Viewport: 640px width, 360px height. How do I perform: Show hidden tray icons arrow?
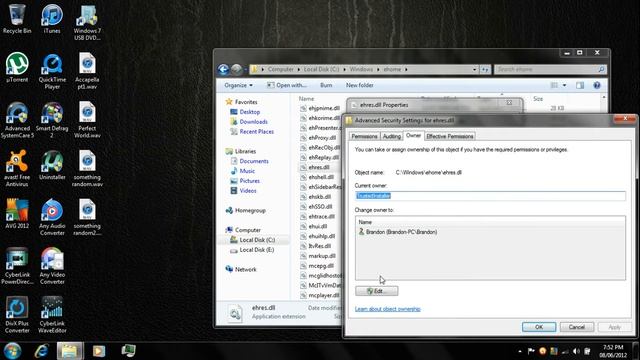pos(520,351)
